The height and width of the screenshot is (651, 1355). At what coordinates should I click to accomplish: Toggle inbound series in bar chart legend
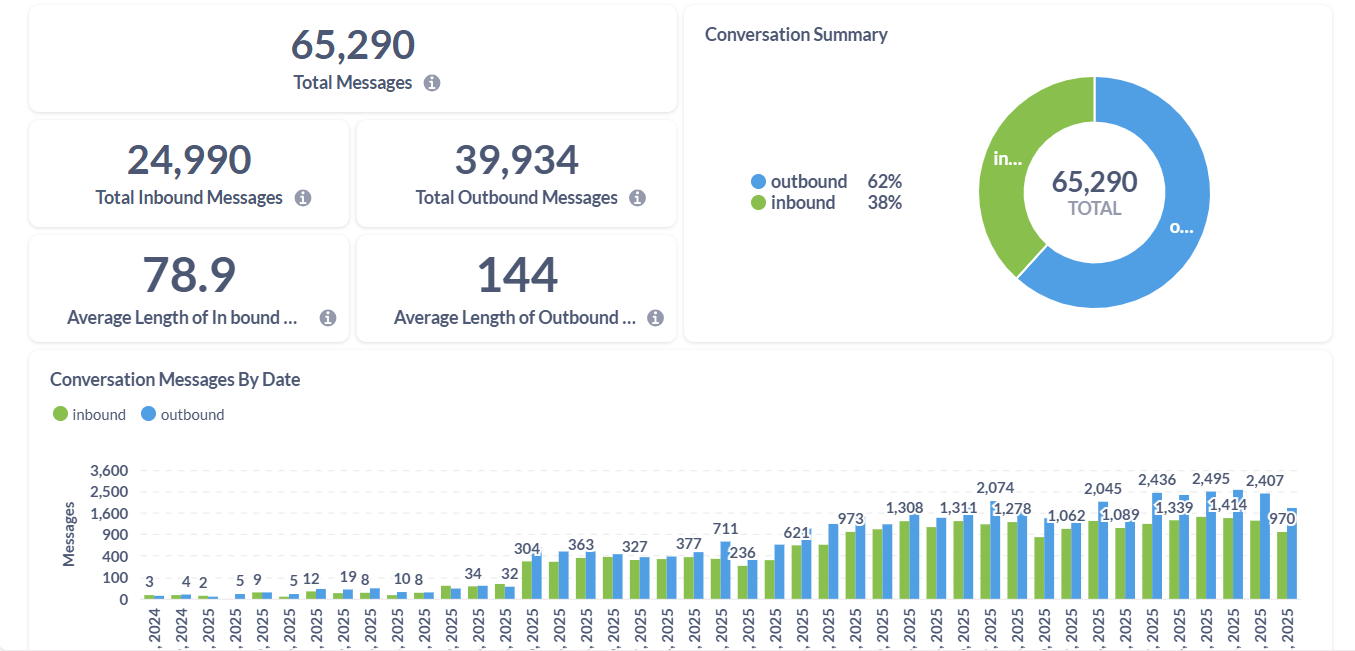[90, 414]
